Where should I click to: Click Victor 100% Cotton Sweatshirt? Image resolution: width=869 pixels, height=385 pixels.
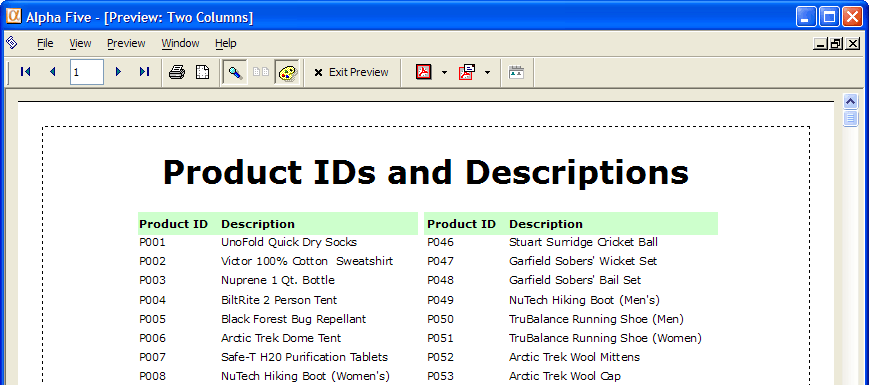coord(307,261)
